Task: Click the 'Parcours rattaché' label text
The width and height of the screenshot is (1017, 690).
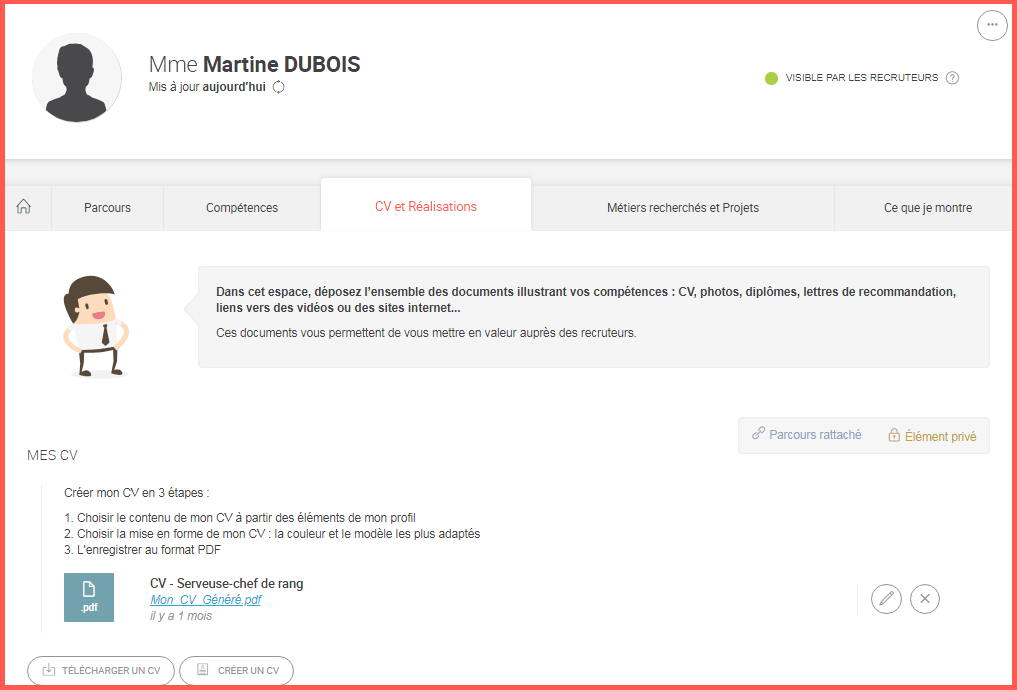Action: click(815, 434)
